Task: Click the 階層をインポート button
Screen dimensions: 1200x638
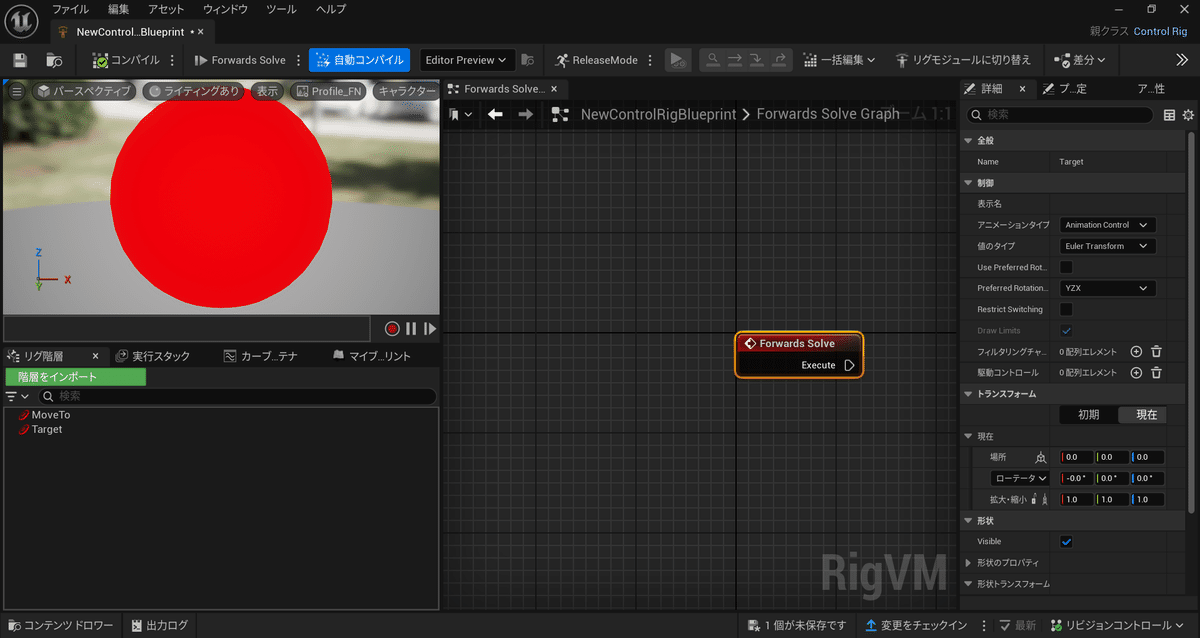Action: tap(75, 377)
